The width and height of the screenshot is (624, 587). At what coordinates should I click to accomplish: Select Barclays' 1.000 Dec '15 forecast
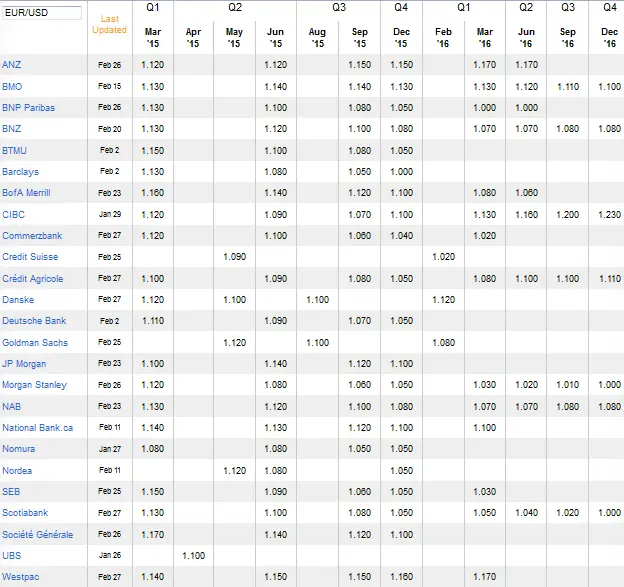tap(402, 172)
